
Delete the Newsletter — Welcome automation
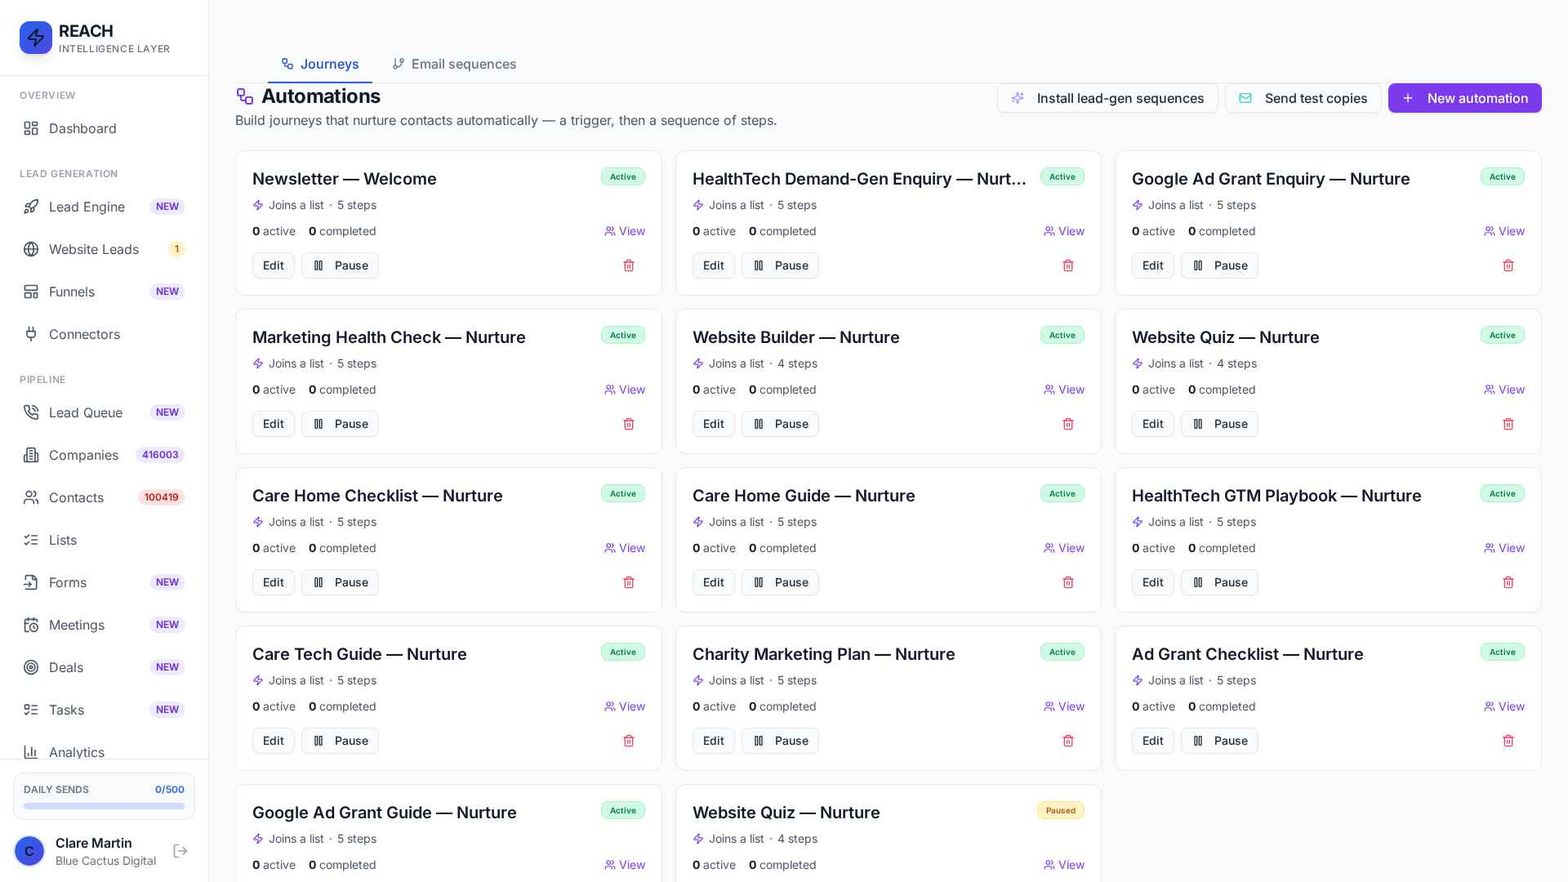pos(629,266)
